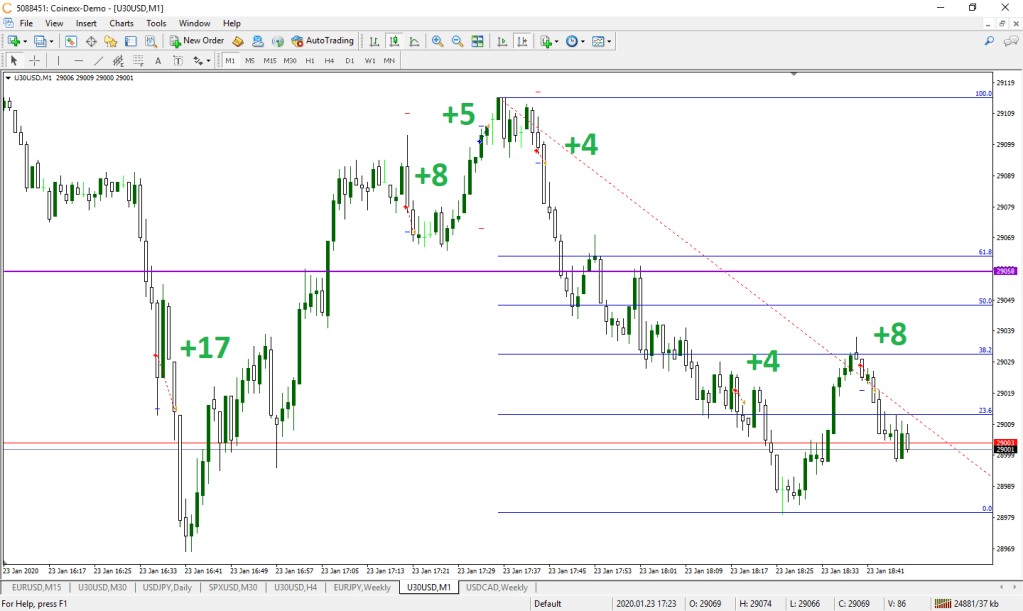Open the Insert menu
1023x611 pixels.
pyautogui.click(x=86, y=22)
